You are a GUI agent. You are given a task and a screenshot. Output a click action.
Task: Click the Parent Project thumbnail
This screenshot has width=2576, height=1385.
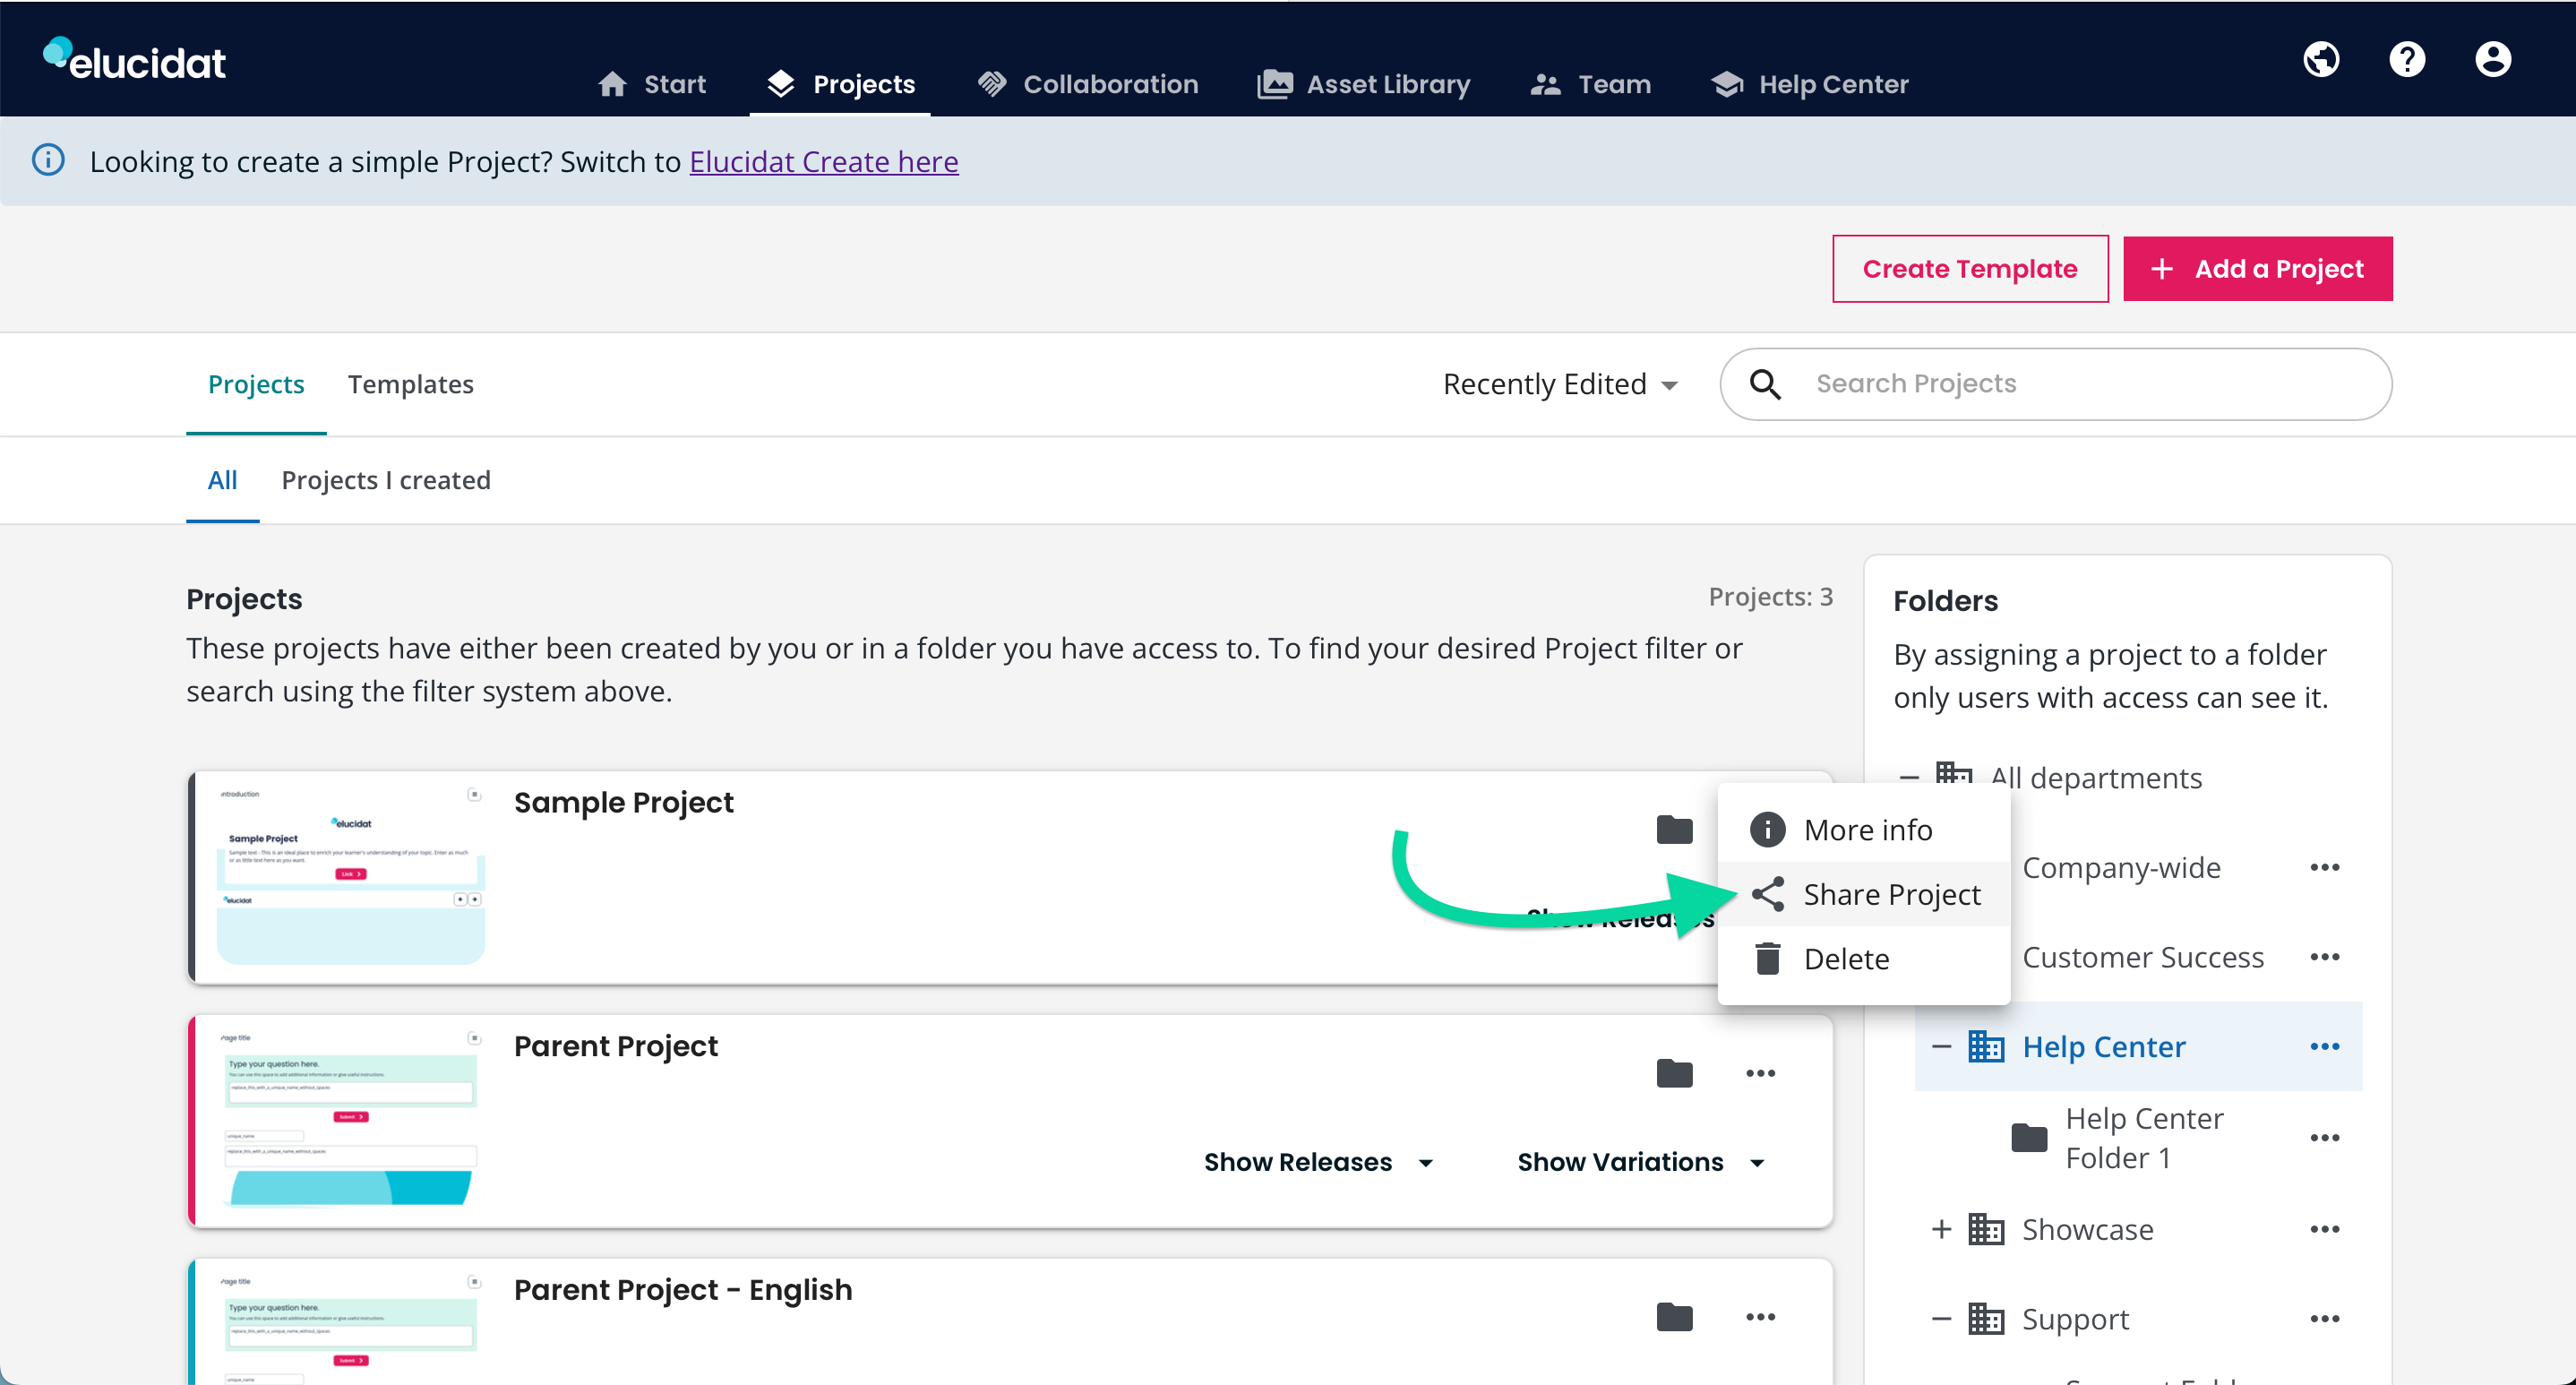[x=350, y=1119]
